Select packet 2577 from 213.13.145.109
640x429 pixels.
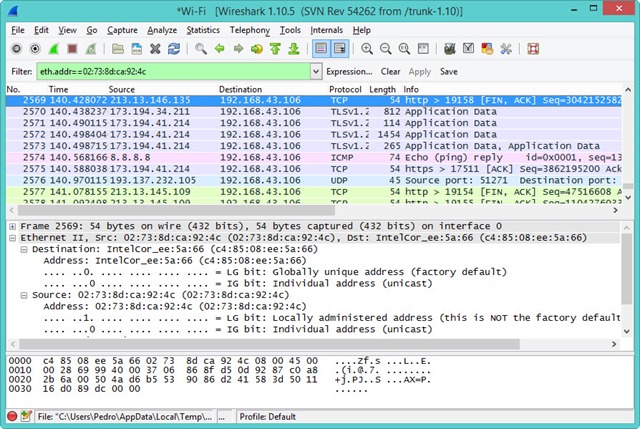tap(313, 191)
